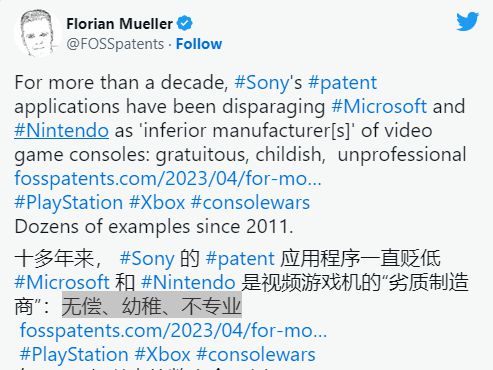The height and width of the screenshot is (370, 493).
Task: Open the #Microsoft hashtag in English tweet
Action: (x=379, y=107)
